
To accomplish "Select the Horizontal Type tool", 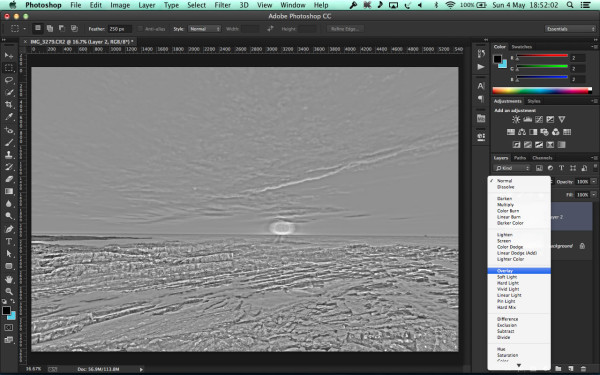I will [9, 241].
